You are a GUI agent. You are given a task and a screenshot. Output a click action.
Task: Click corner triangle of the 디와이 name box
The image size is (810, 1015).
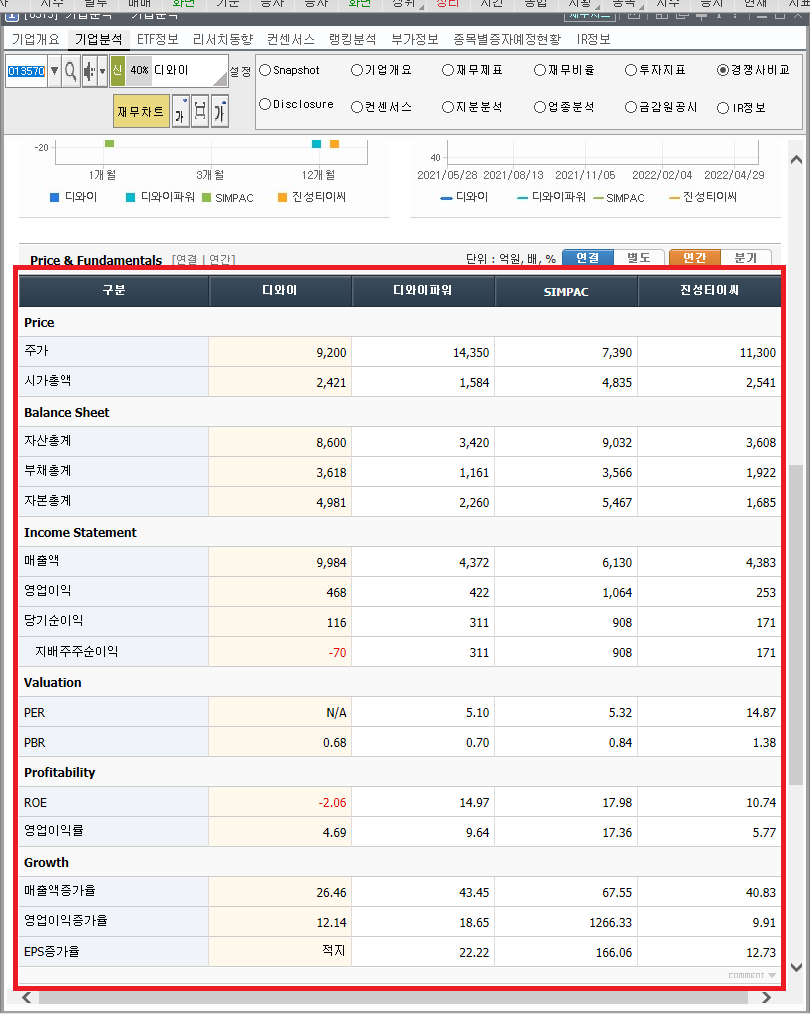click(x=221, y=79)
